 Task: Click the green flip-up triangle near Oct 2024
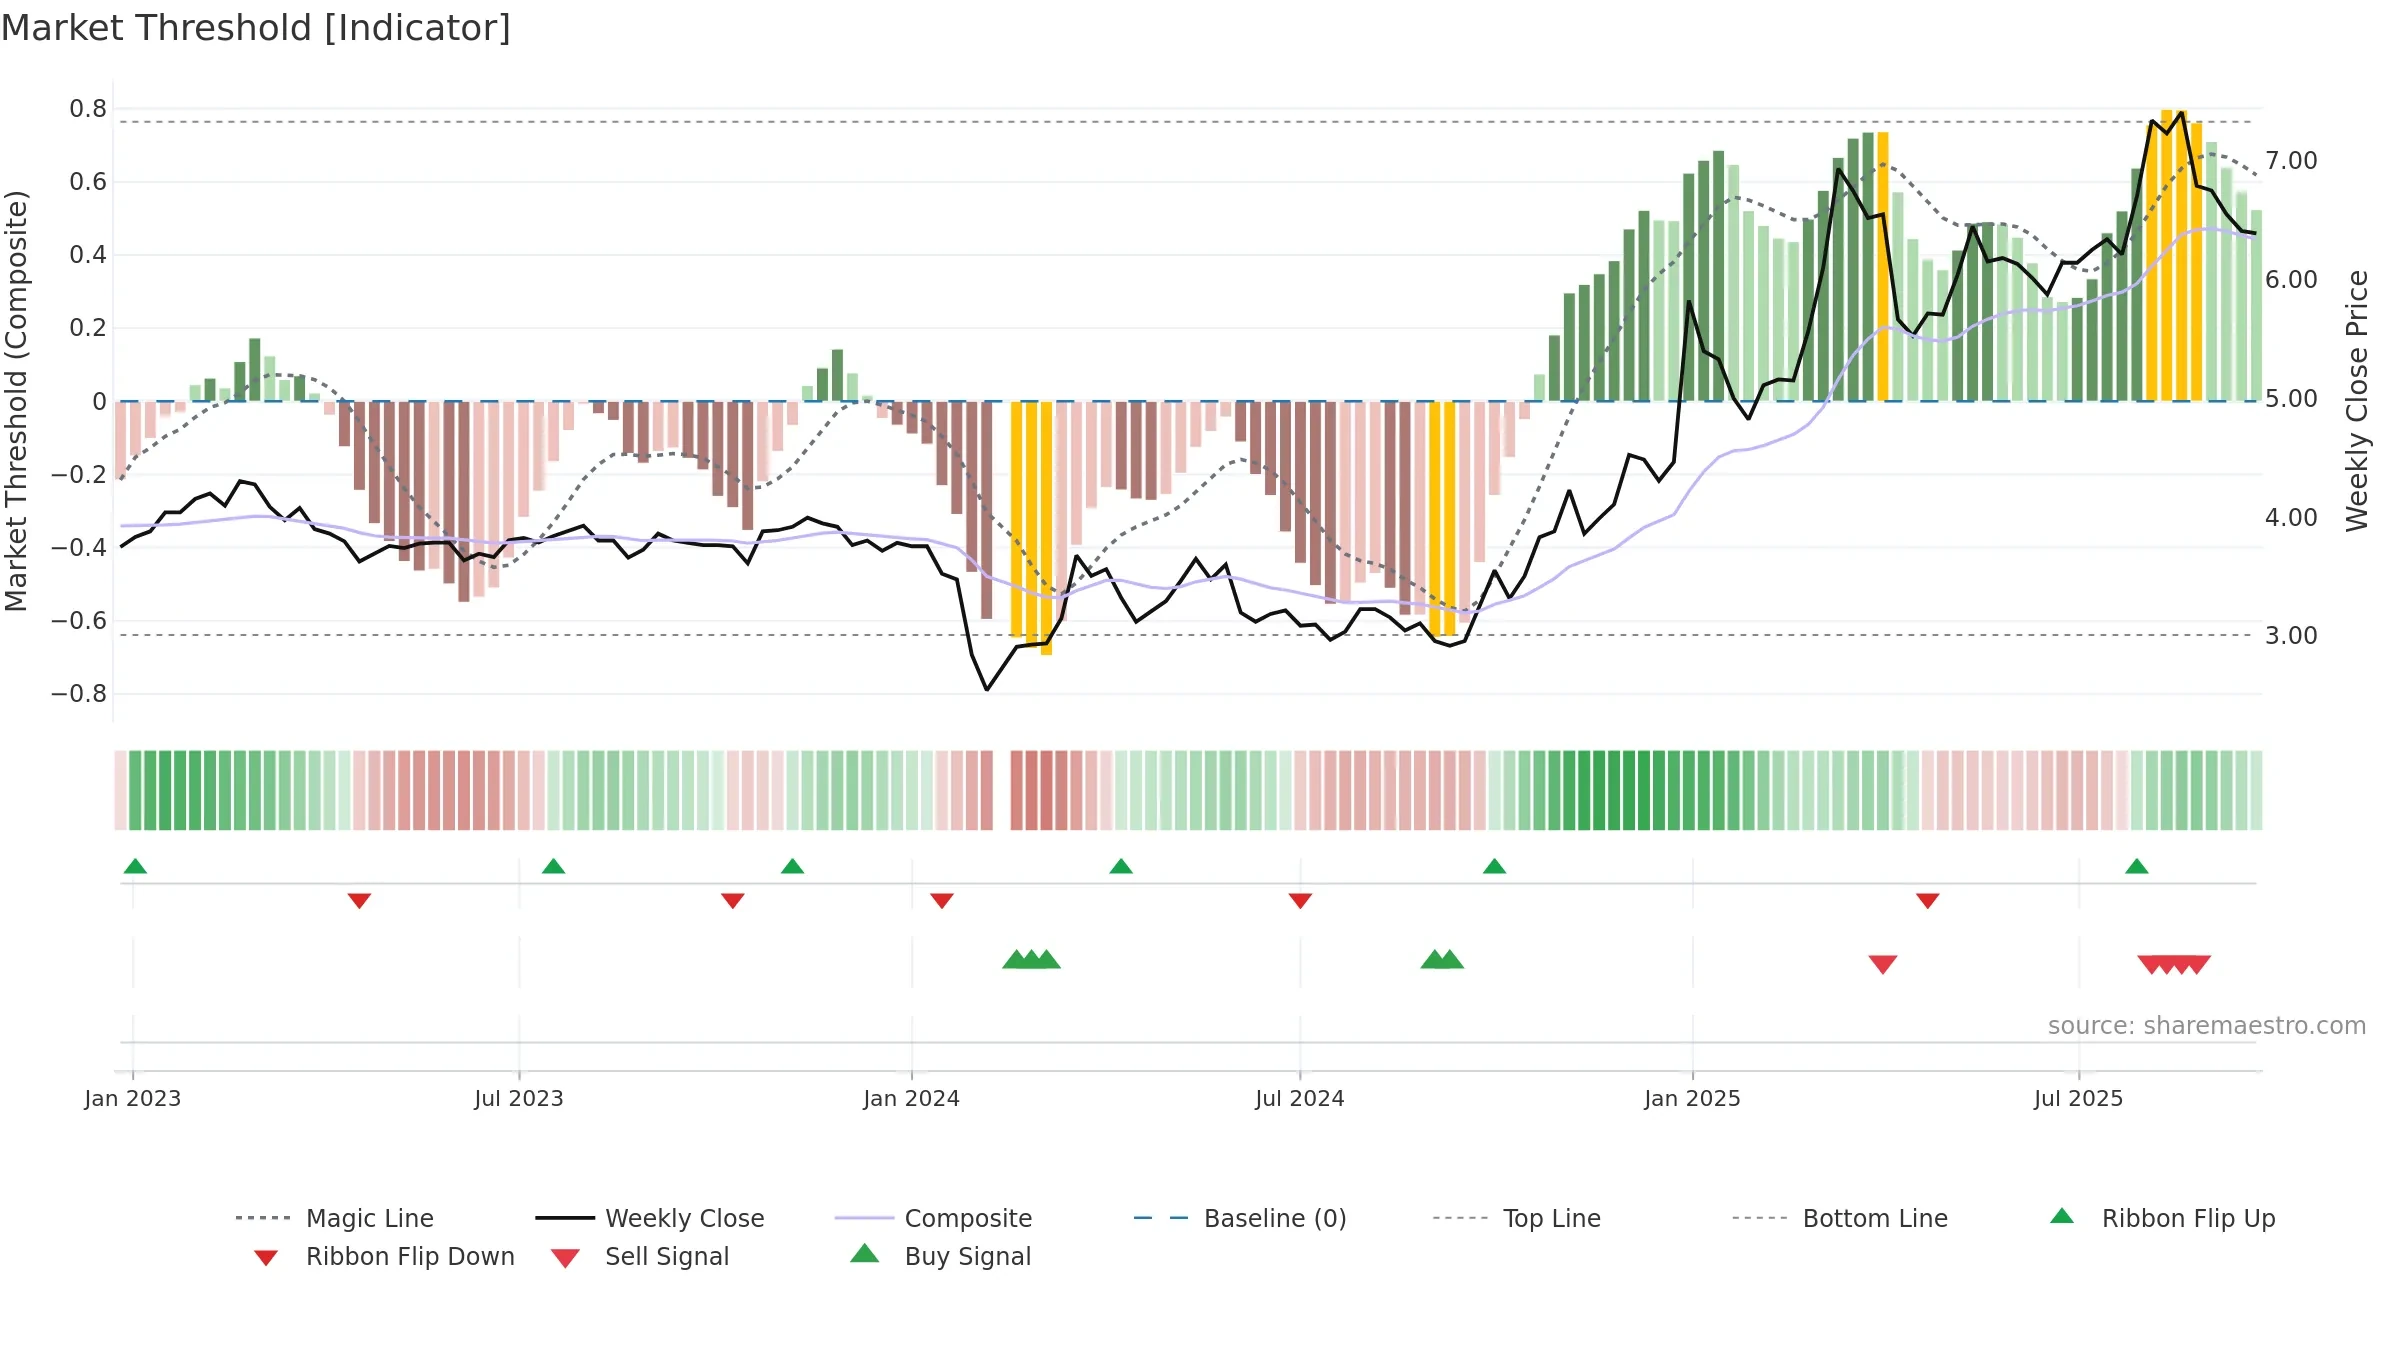pyautogui.click(x=1494, y=866)
